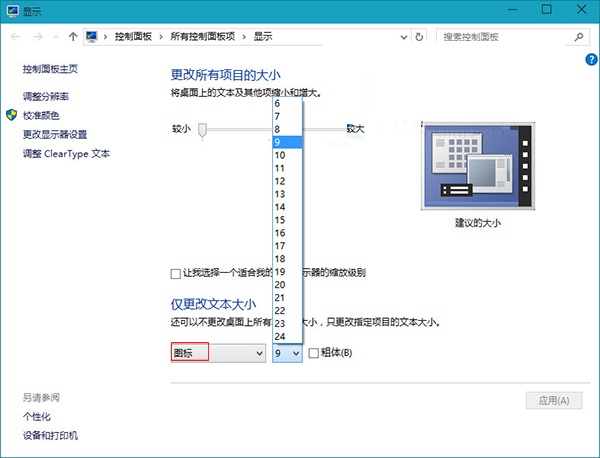
Task: Select font size 12 from list
Action: coord(280,181)
